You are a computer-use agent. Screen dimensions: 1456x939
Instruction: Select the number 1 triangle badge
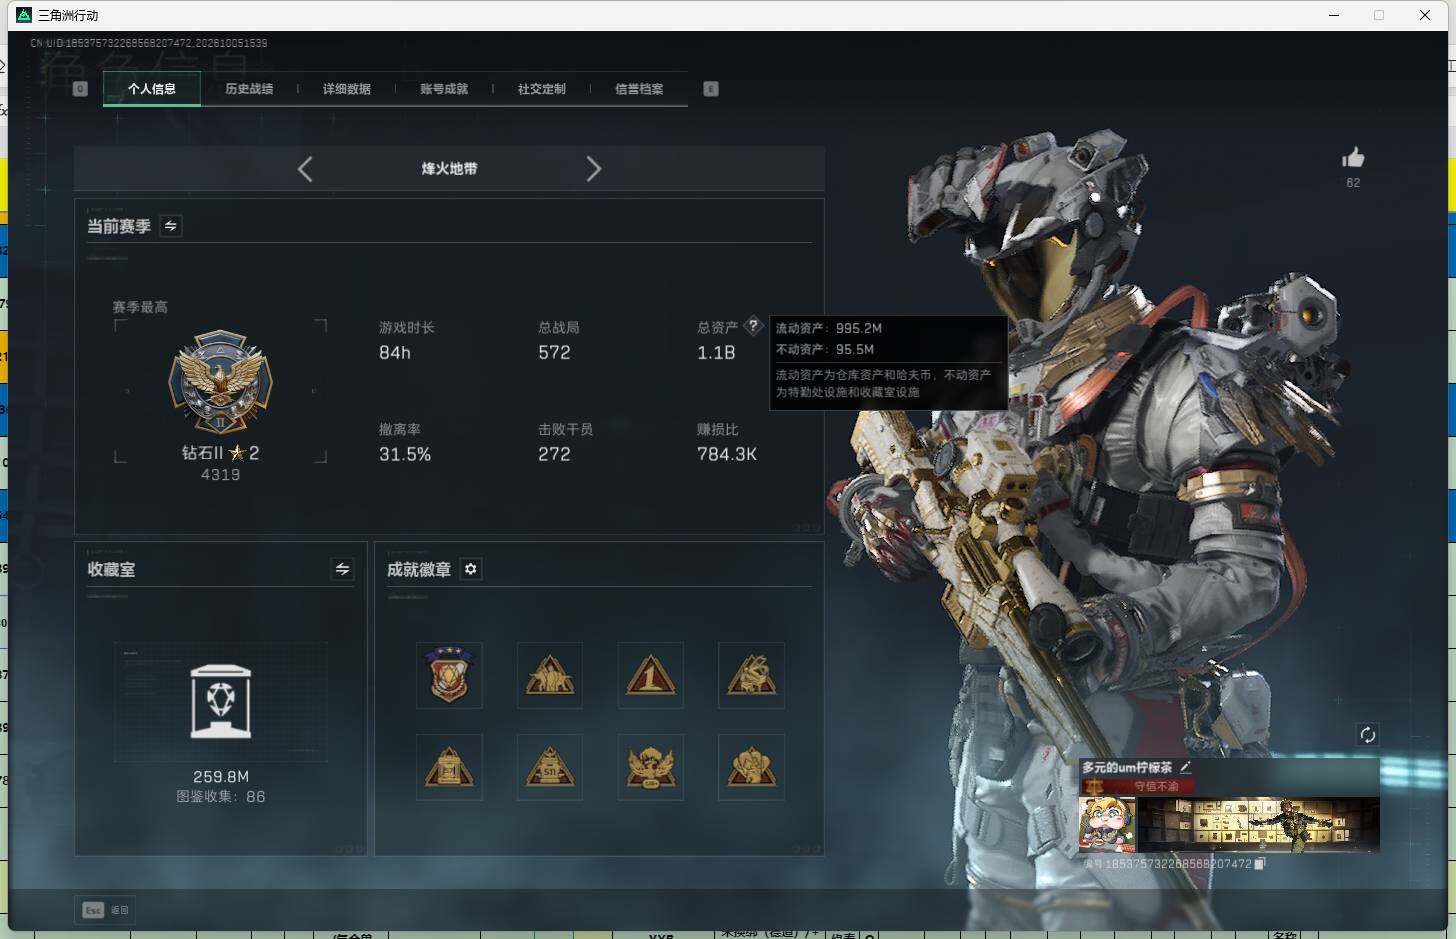click(650, 675)
